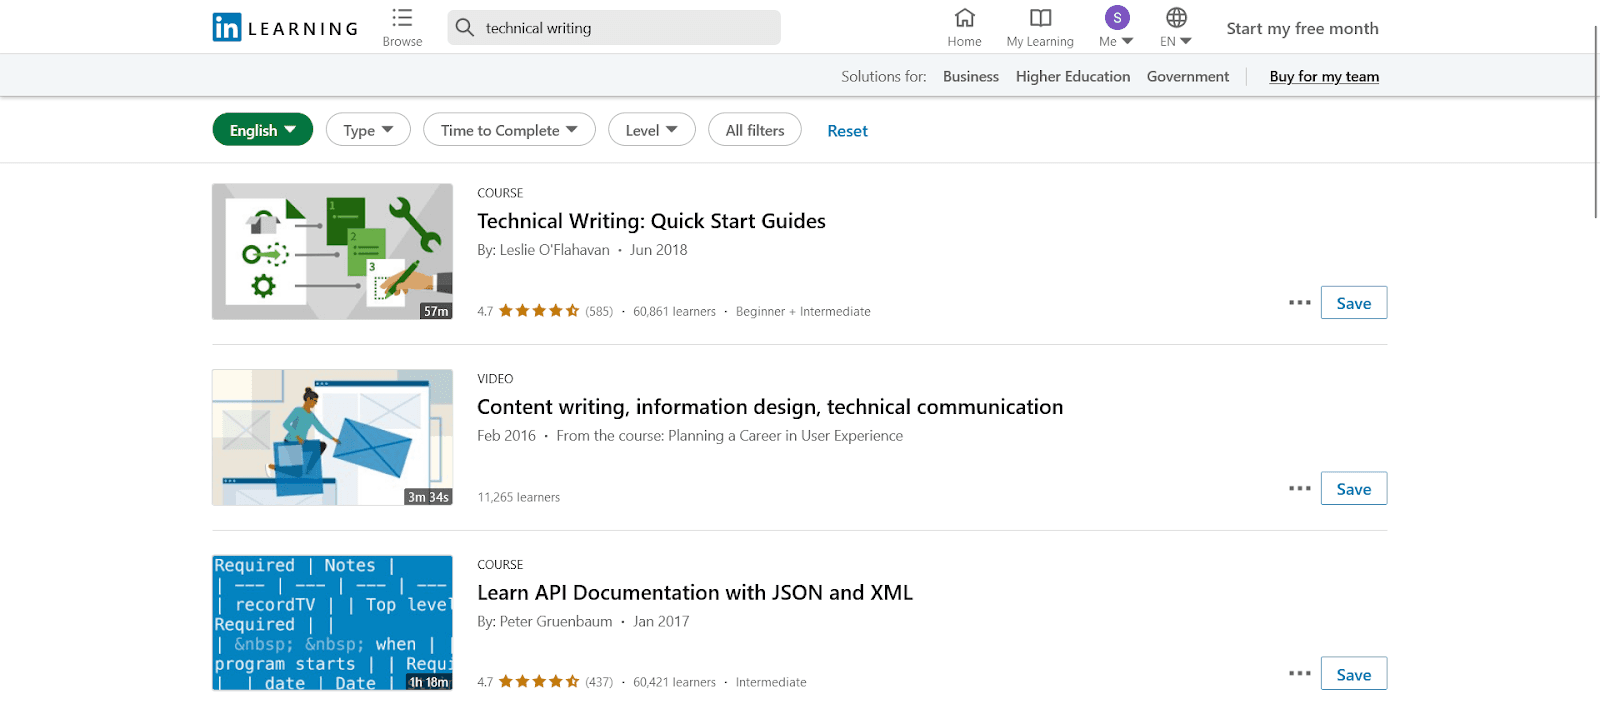Select Higher Education in solutions bar
Screen dimensions: 1600x704
pyautogui.click(x=1072, y=77)
